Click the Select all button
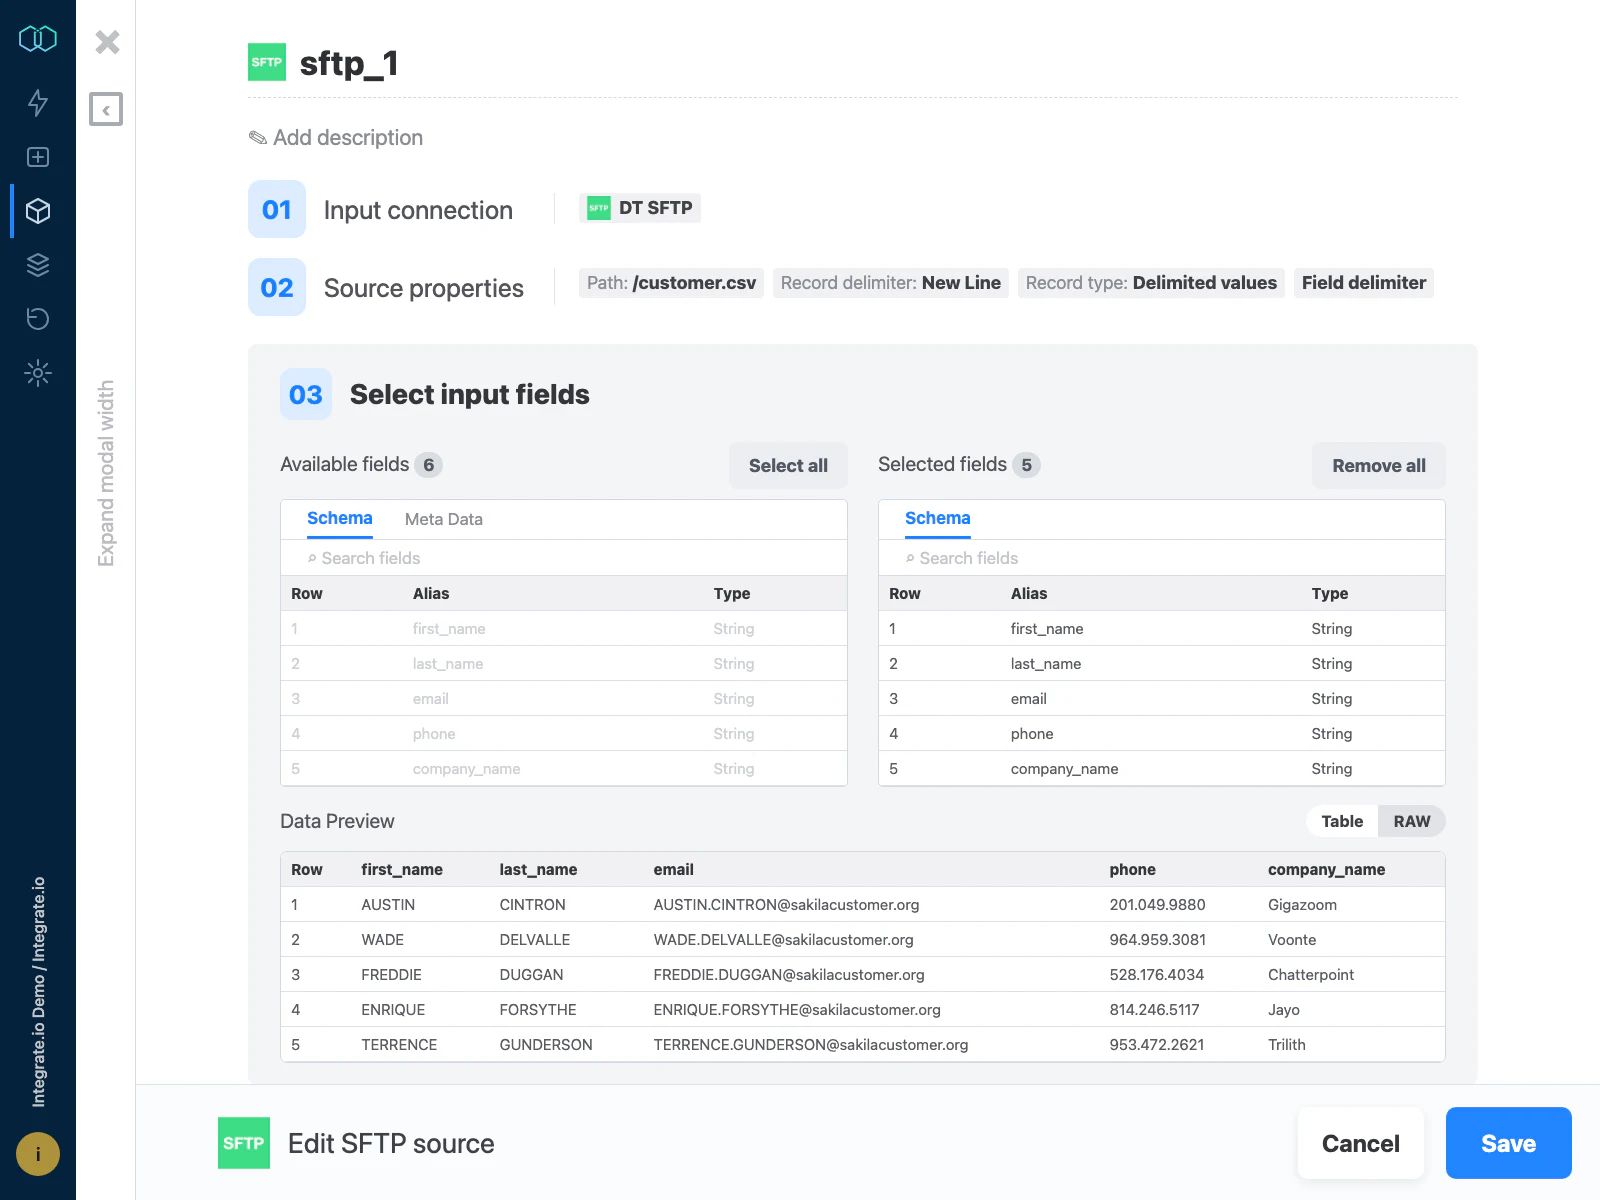1600x1200 pixels. click(x=788, y=466)
